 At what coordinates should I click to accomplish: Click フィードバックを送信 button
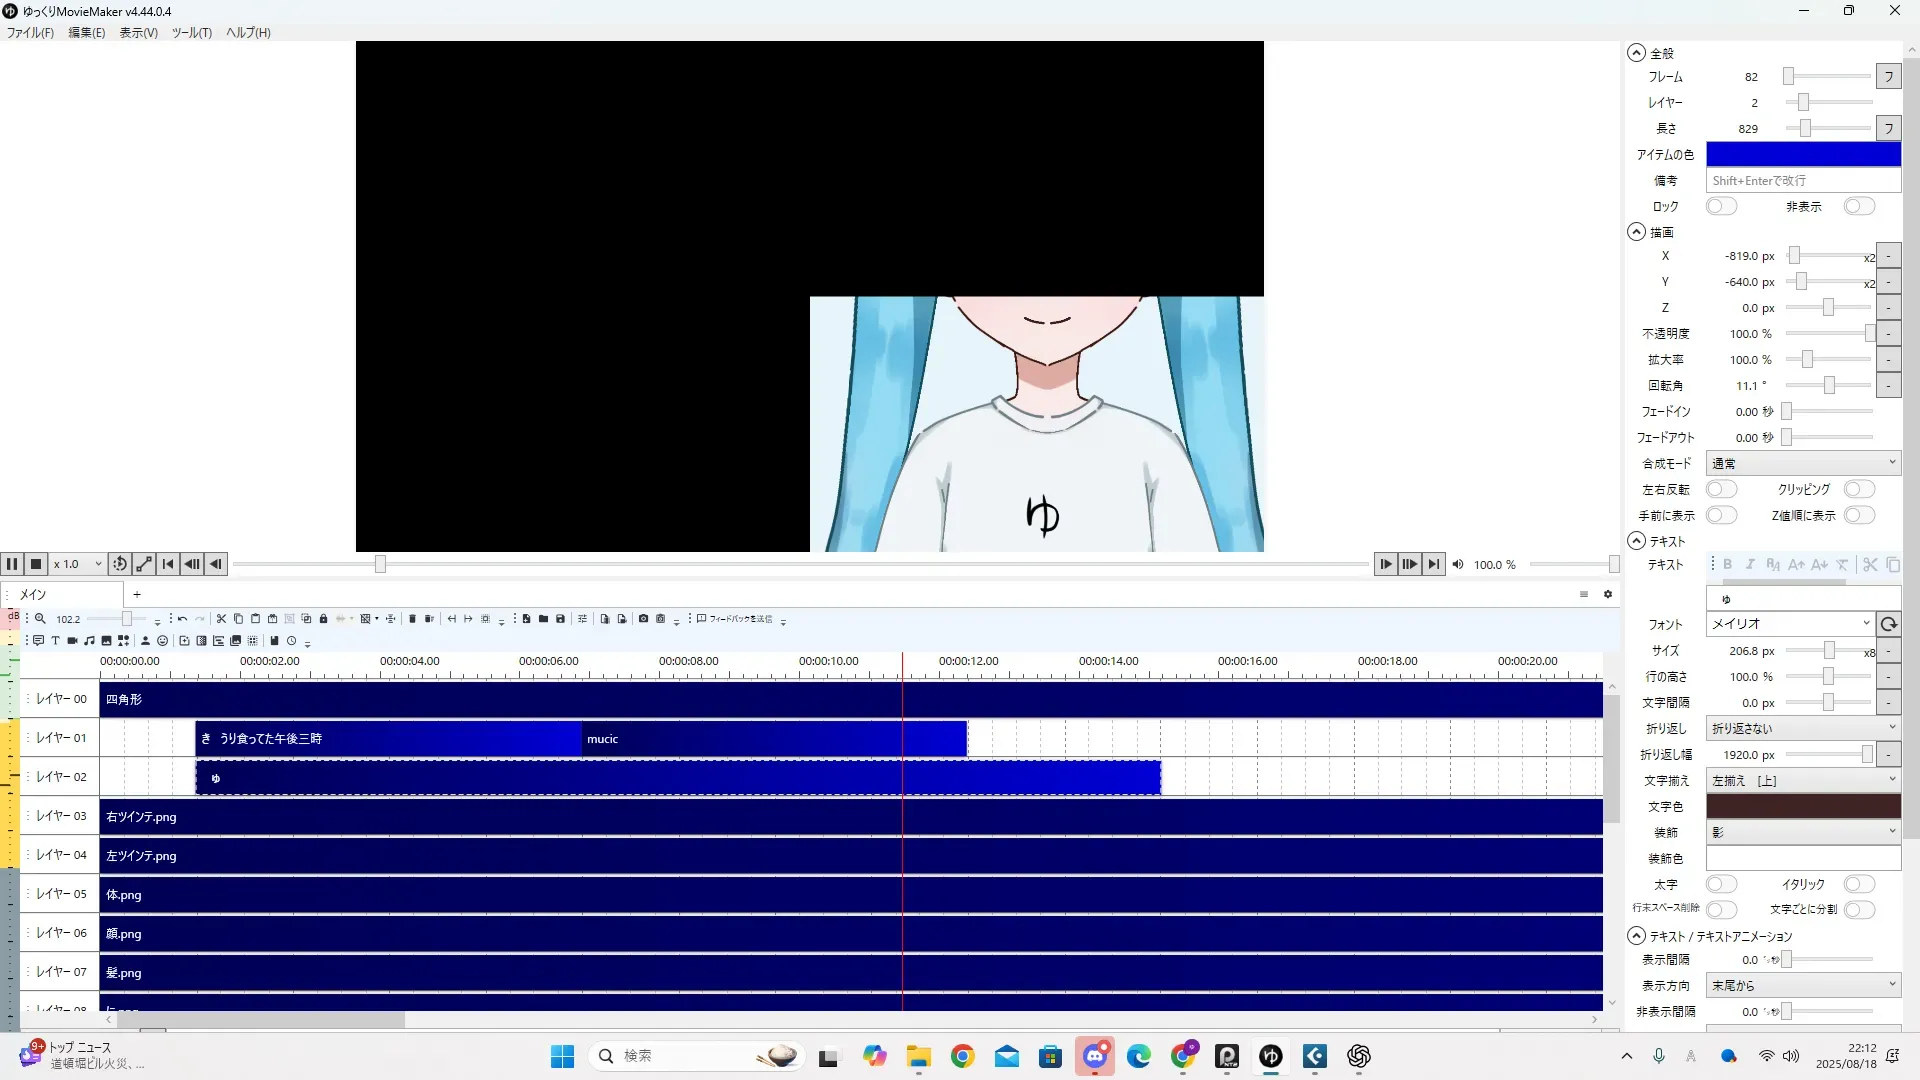click(x=736, y=619)
